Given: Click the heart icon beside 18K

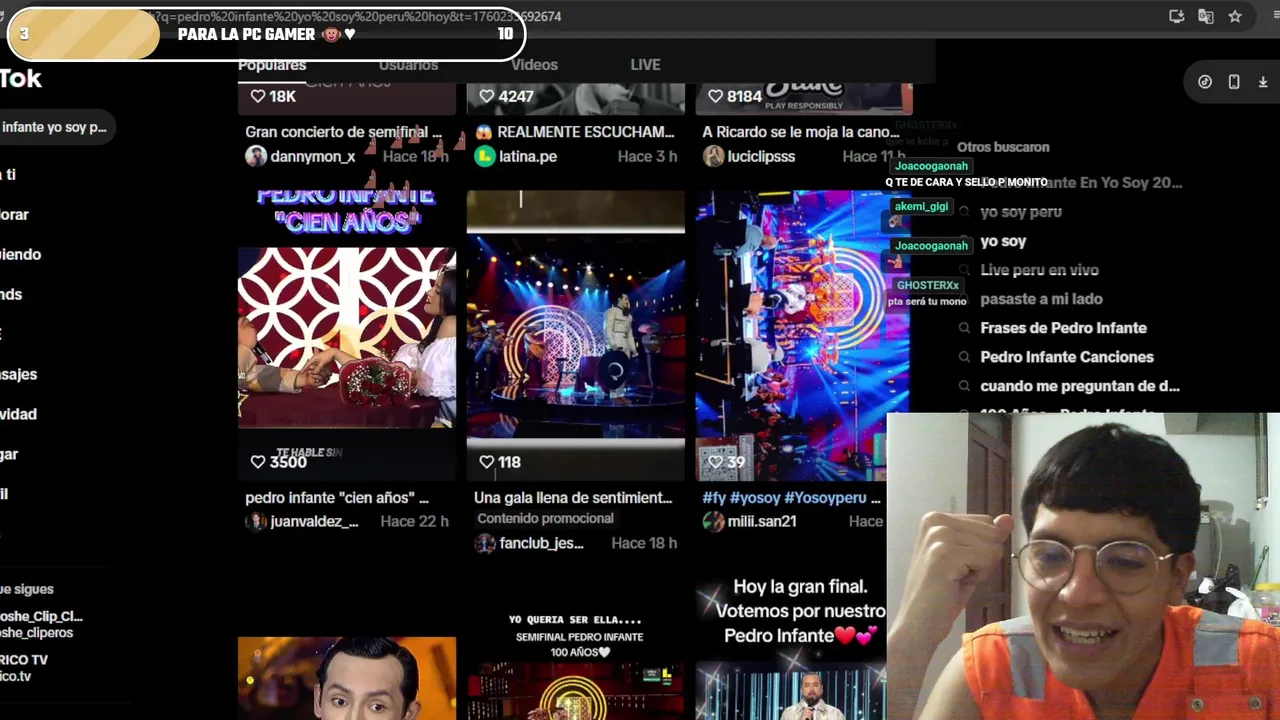Looking at the screenshot, I should tap(258, 96).
